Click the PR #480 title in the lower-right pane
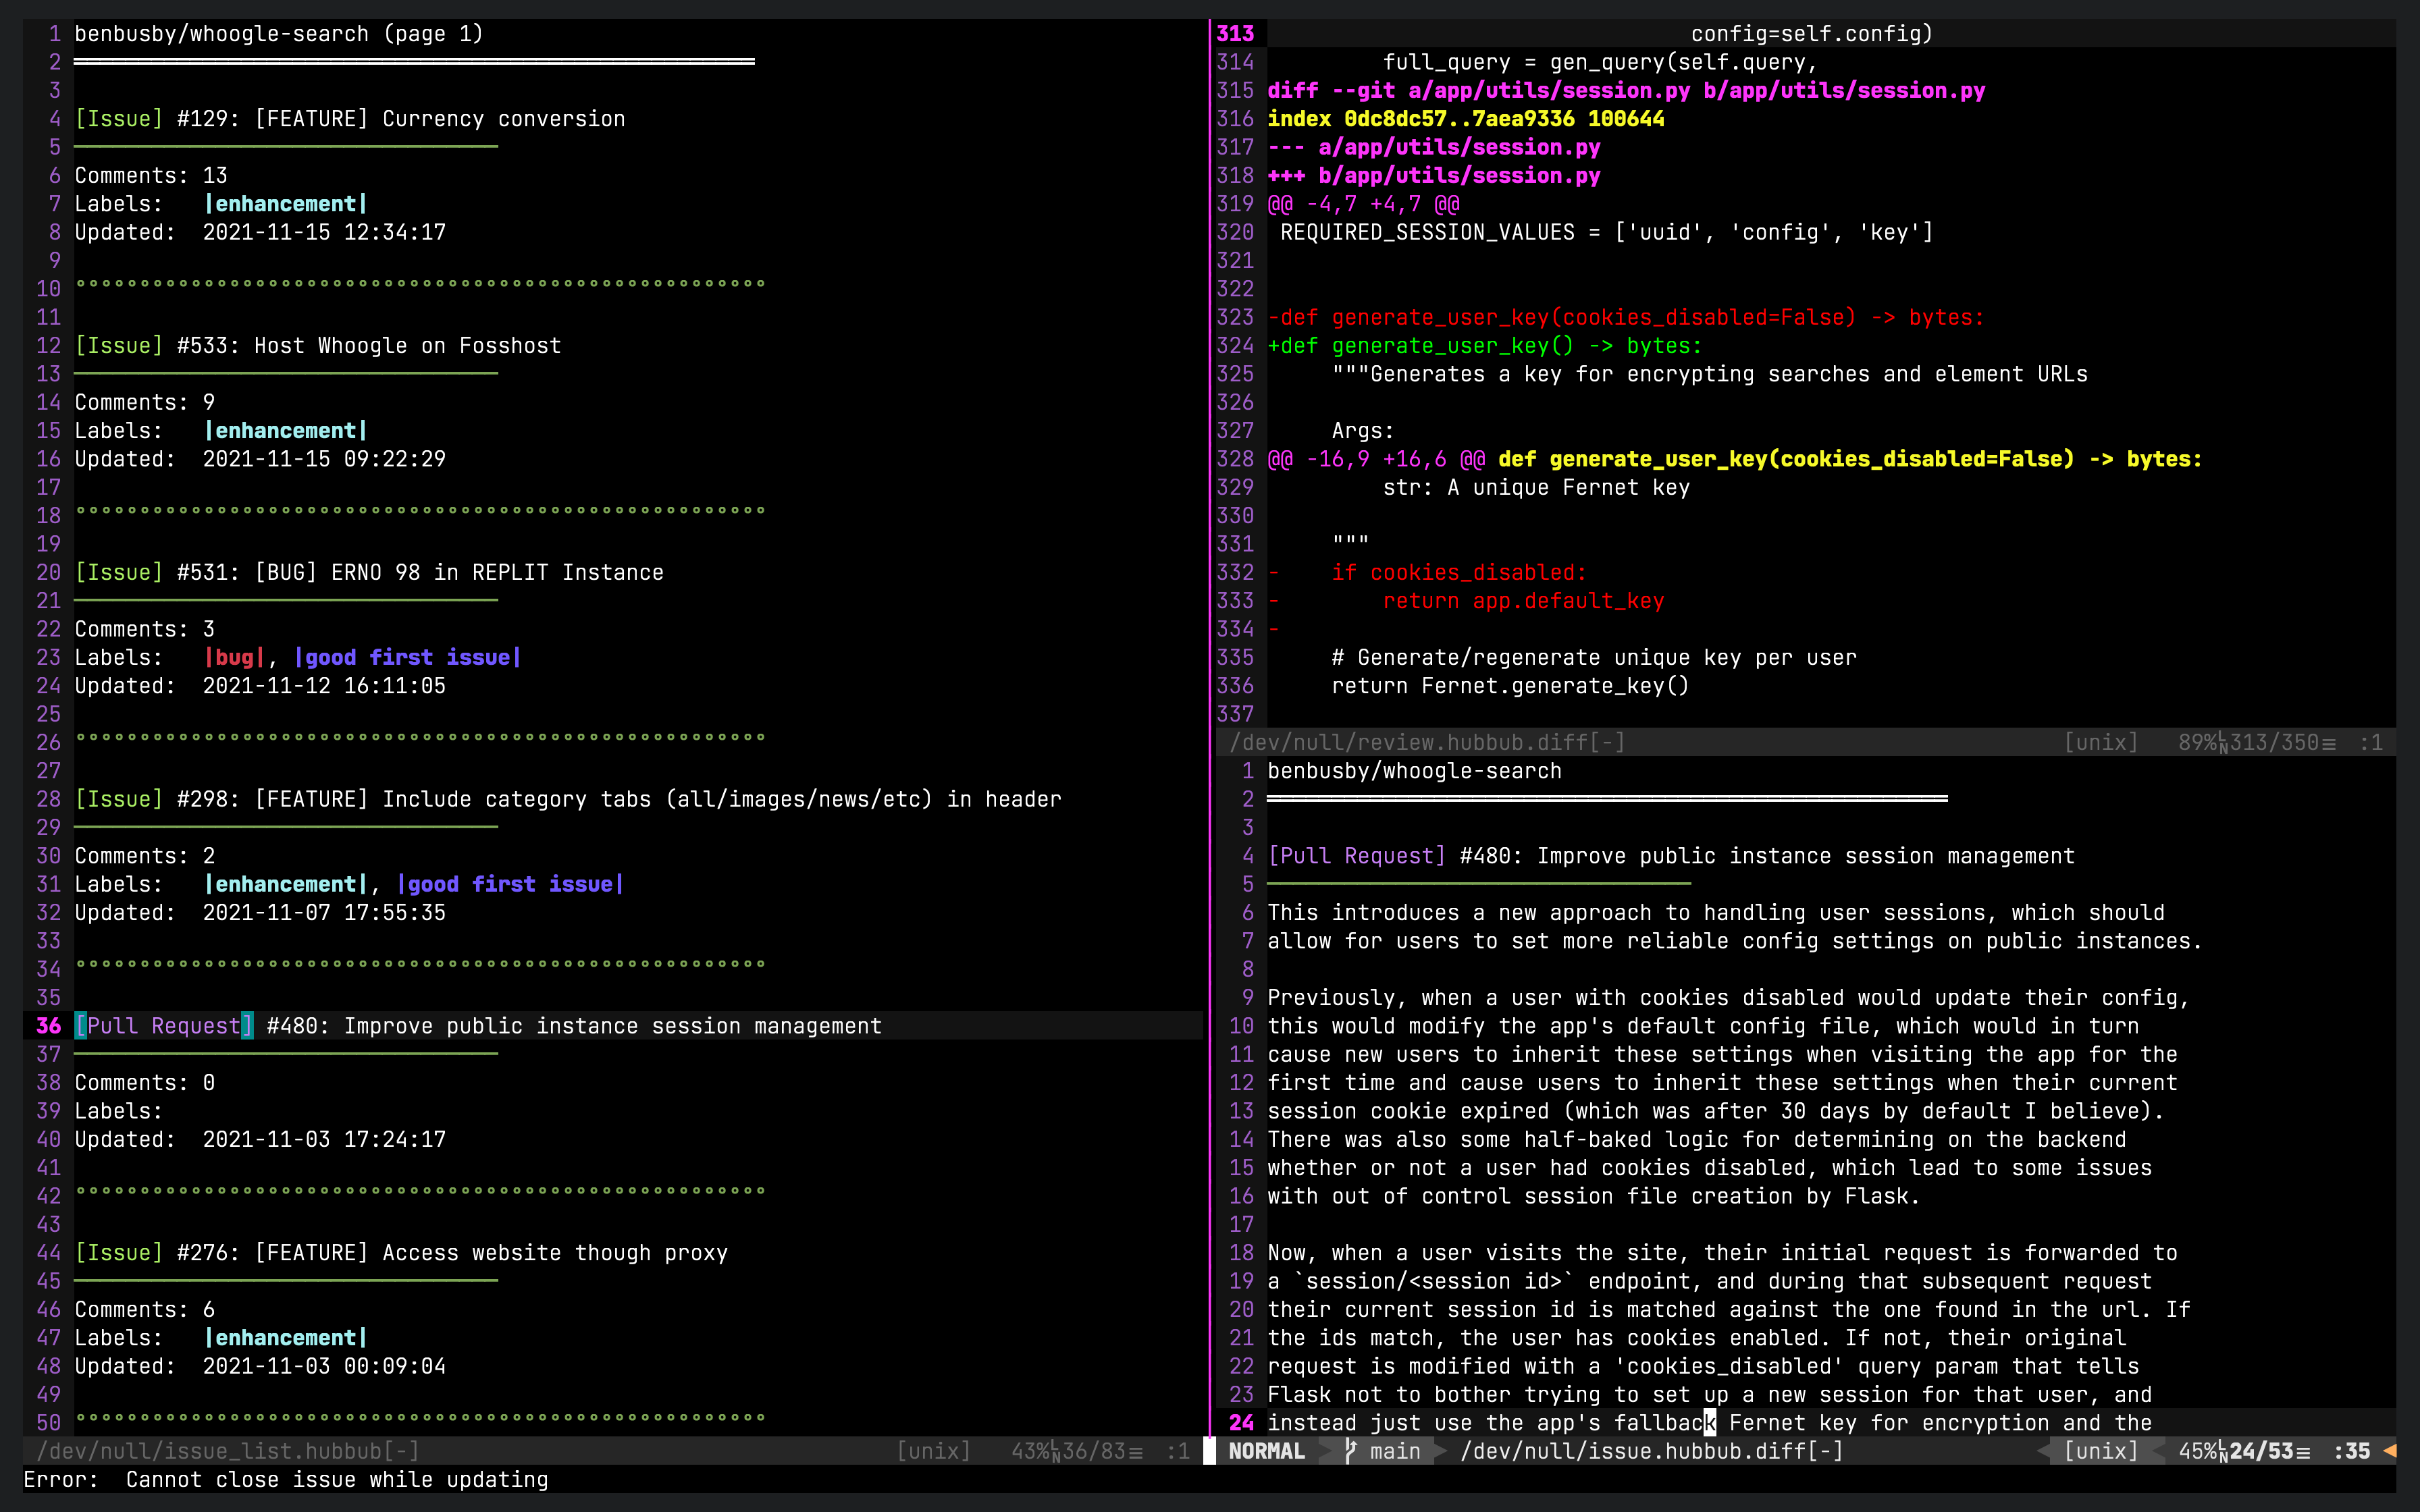Image resolution: width=2420 pixels, height=1512 pixels. 1671,857
